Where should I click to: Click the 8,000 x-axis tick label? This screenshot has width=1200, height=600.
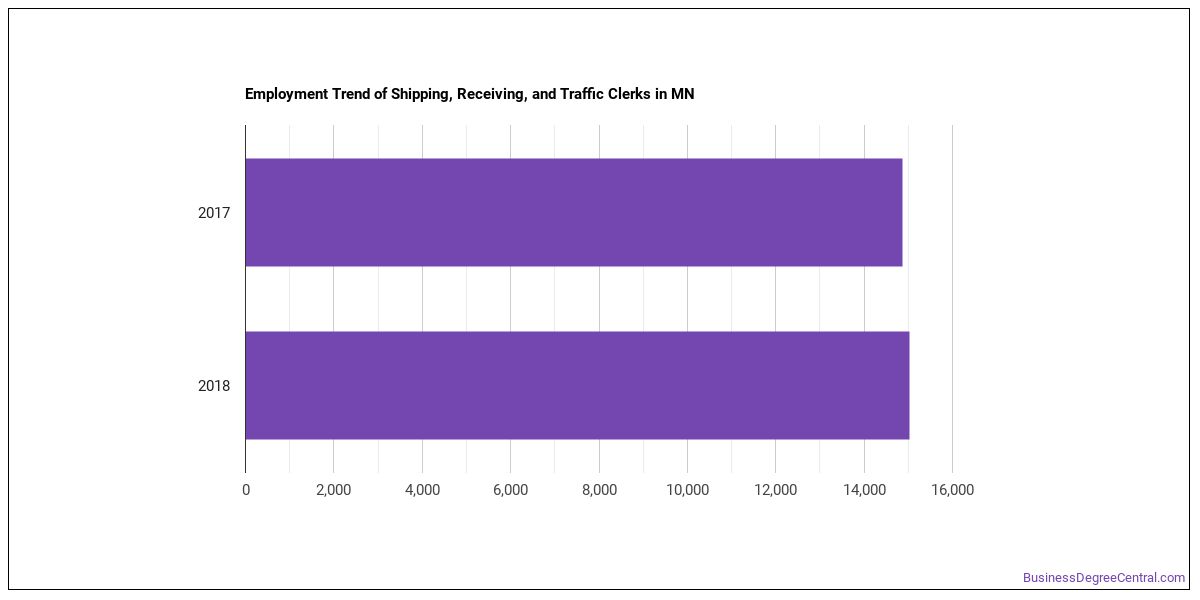[x=598, y=490]
